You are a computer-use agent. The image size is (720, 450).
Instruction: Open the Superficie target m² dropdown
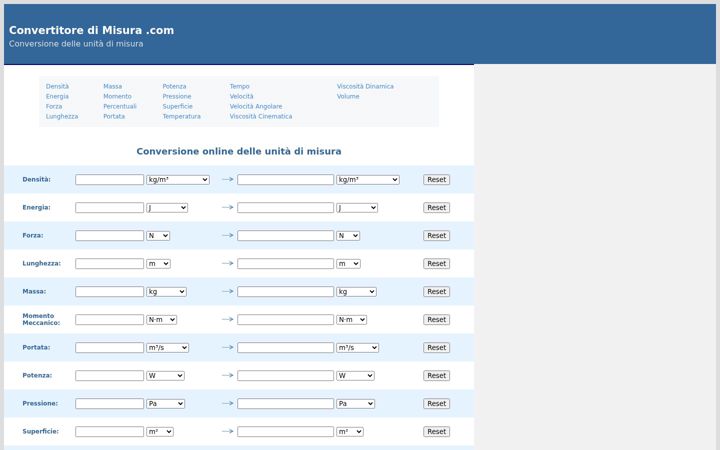[350, 432]
